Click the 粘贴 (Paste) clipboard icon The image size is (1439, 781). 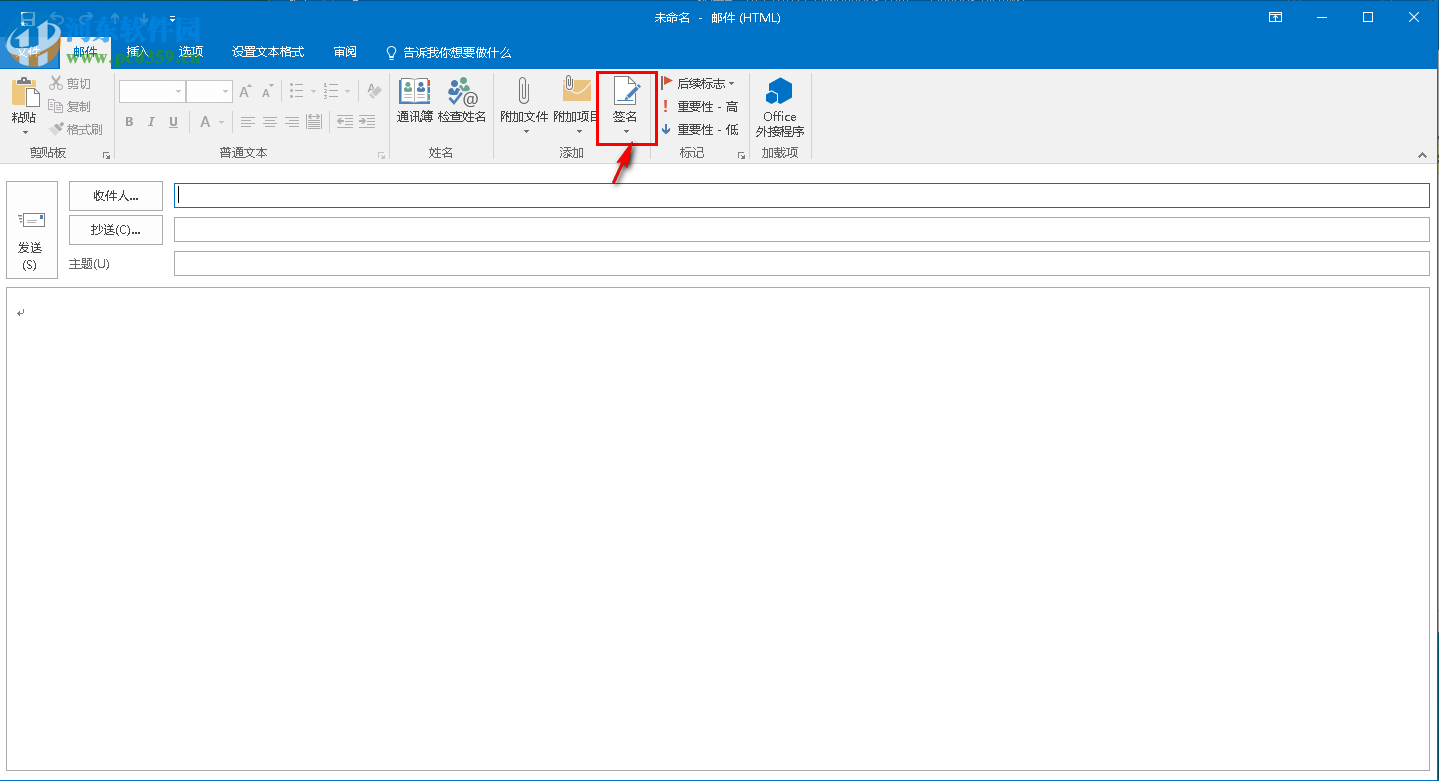click(x=25, y=92)
